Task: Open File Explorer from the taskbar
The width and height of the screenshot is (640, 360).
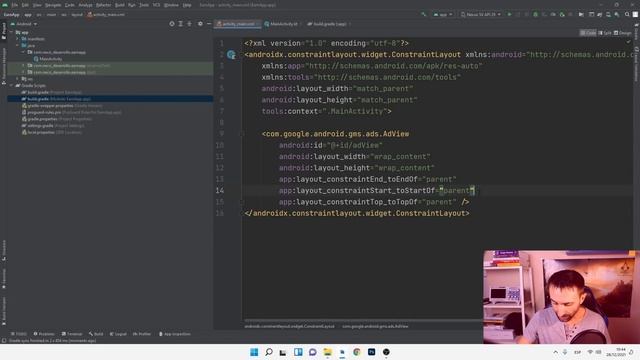Action: coord(327,352)
